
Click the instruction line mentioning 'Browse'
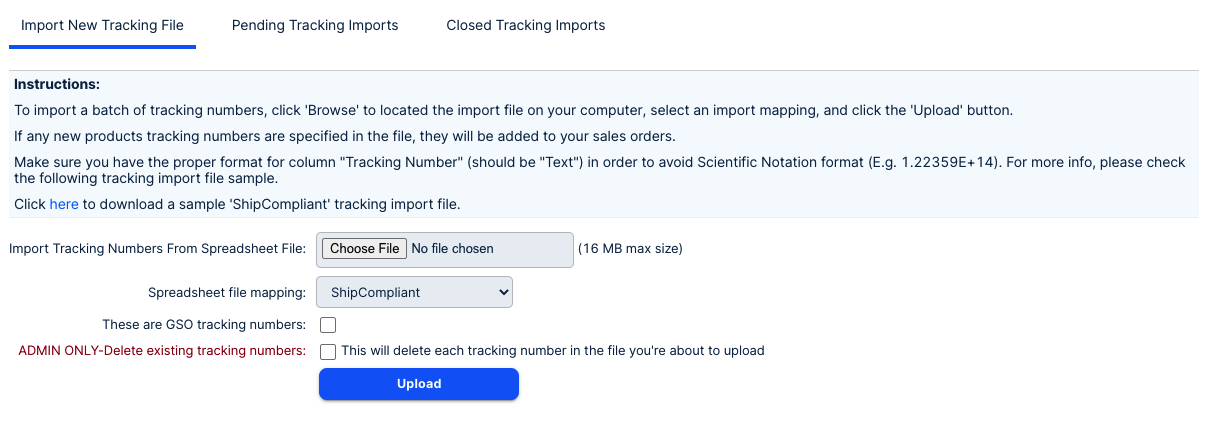coord(513,110)
